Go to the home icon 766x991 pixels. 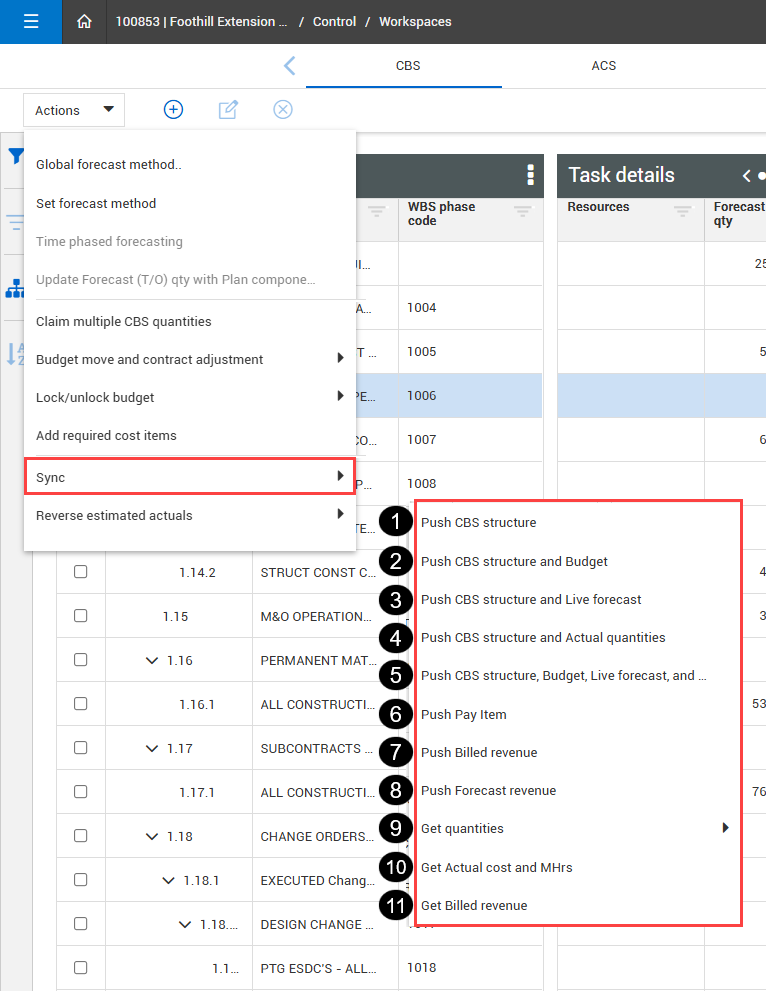(x=84, y=21)
